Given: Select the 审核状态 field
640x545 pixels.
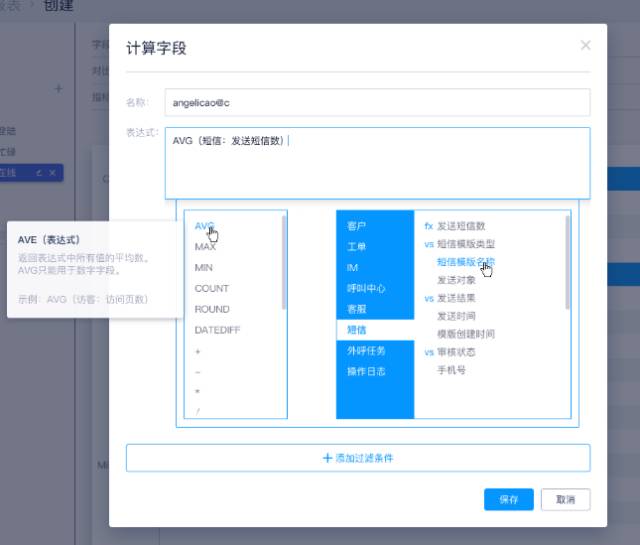Looking at the screenshot, I should (456, 352).
